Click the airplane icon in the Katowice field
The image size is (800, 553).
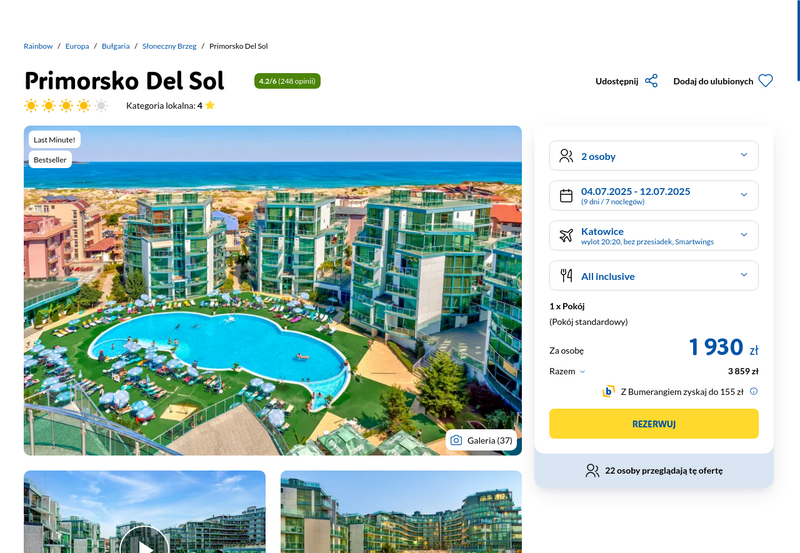(566, 235)
